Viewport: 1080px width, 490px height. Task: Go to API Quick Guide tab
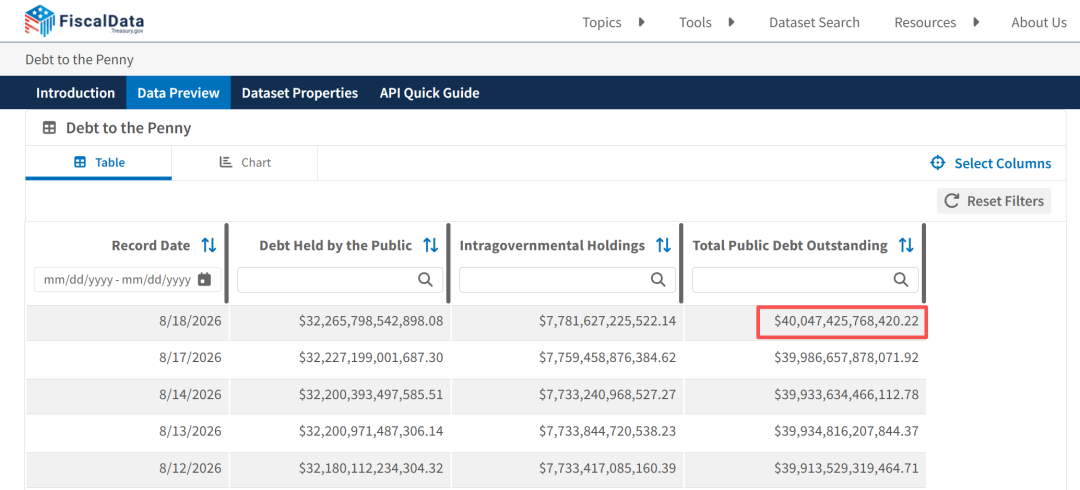click(430, 93)
